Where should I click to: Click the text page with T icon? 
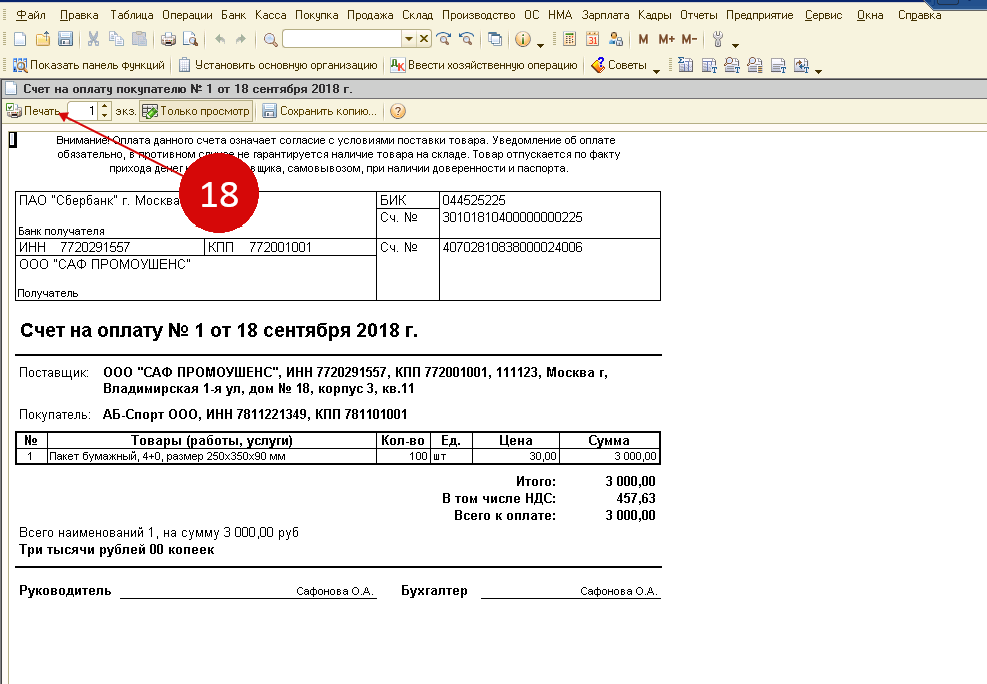click(x=778, y=65)
